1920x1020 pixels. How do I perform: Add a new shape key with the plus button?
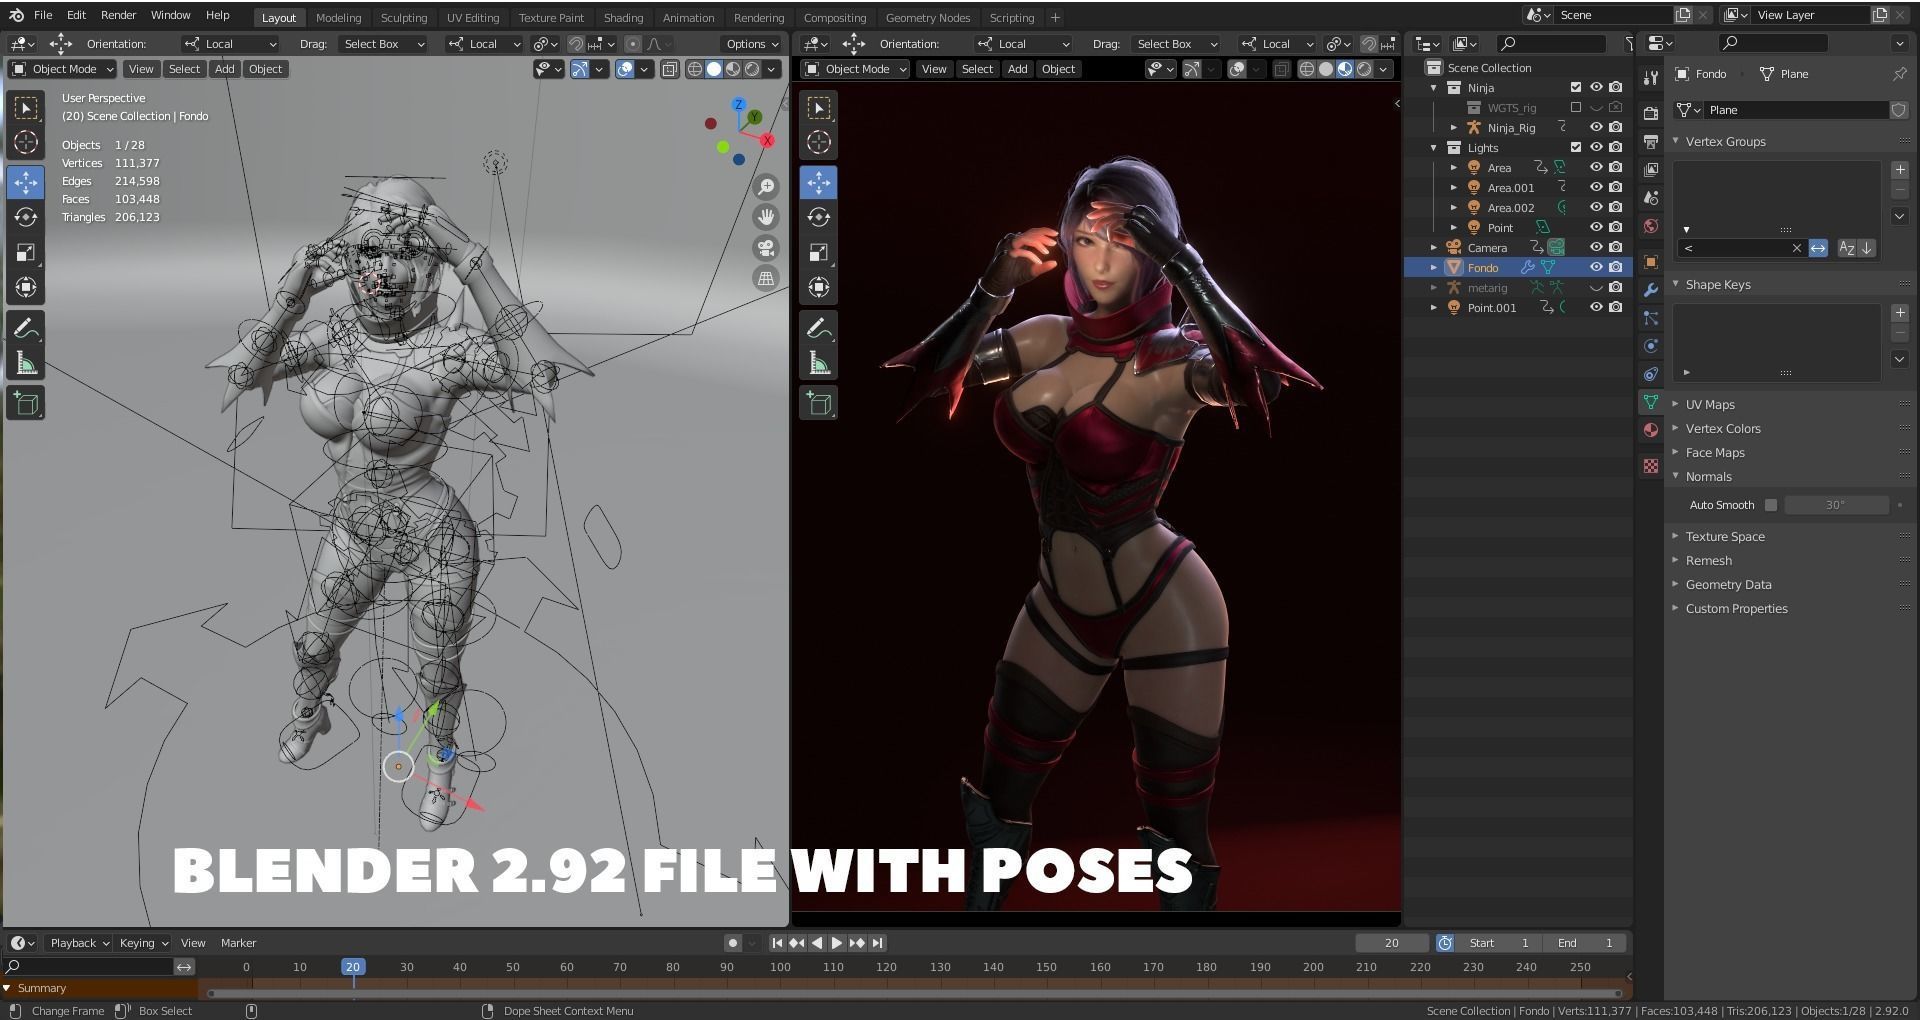click(x=1900, y=313)
